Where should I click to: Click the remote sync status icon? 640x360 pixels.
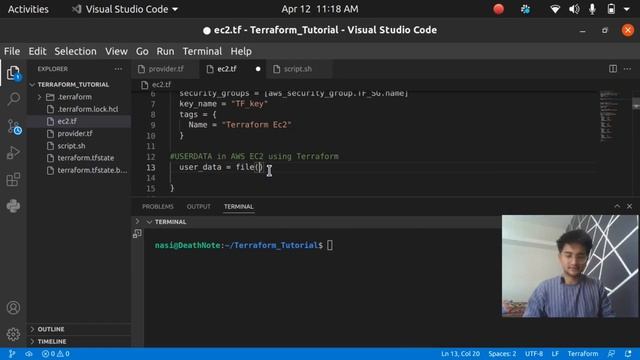tap(29, 354)
